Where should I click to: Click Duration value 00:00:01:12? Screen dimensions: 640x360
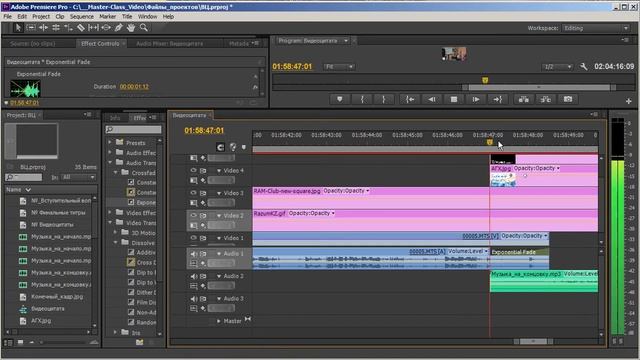click(x=134, y=87)
